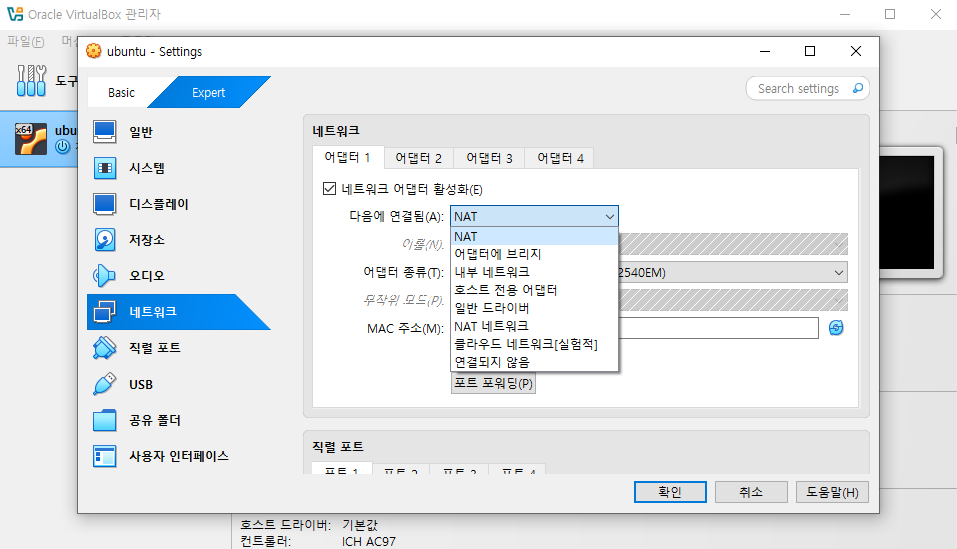Click the VirtualBox tools icon in manager
957x549 pixels.
31,81
